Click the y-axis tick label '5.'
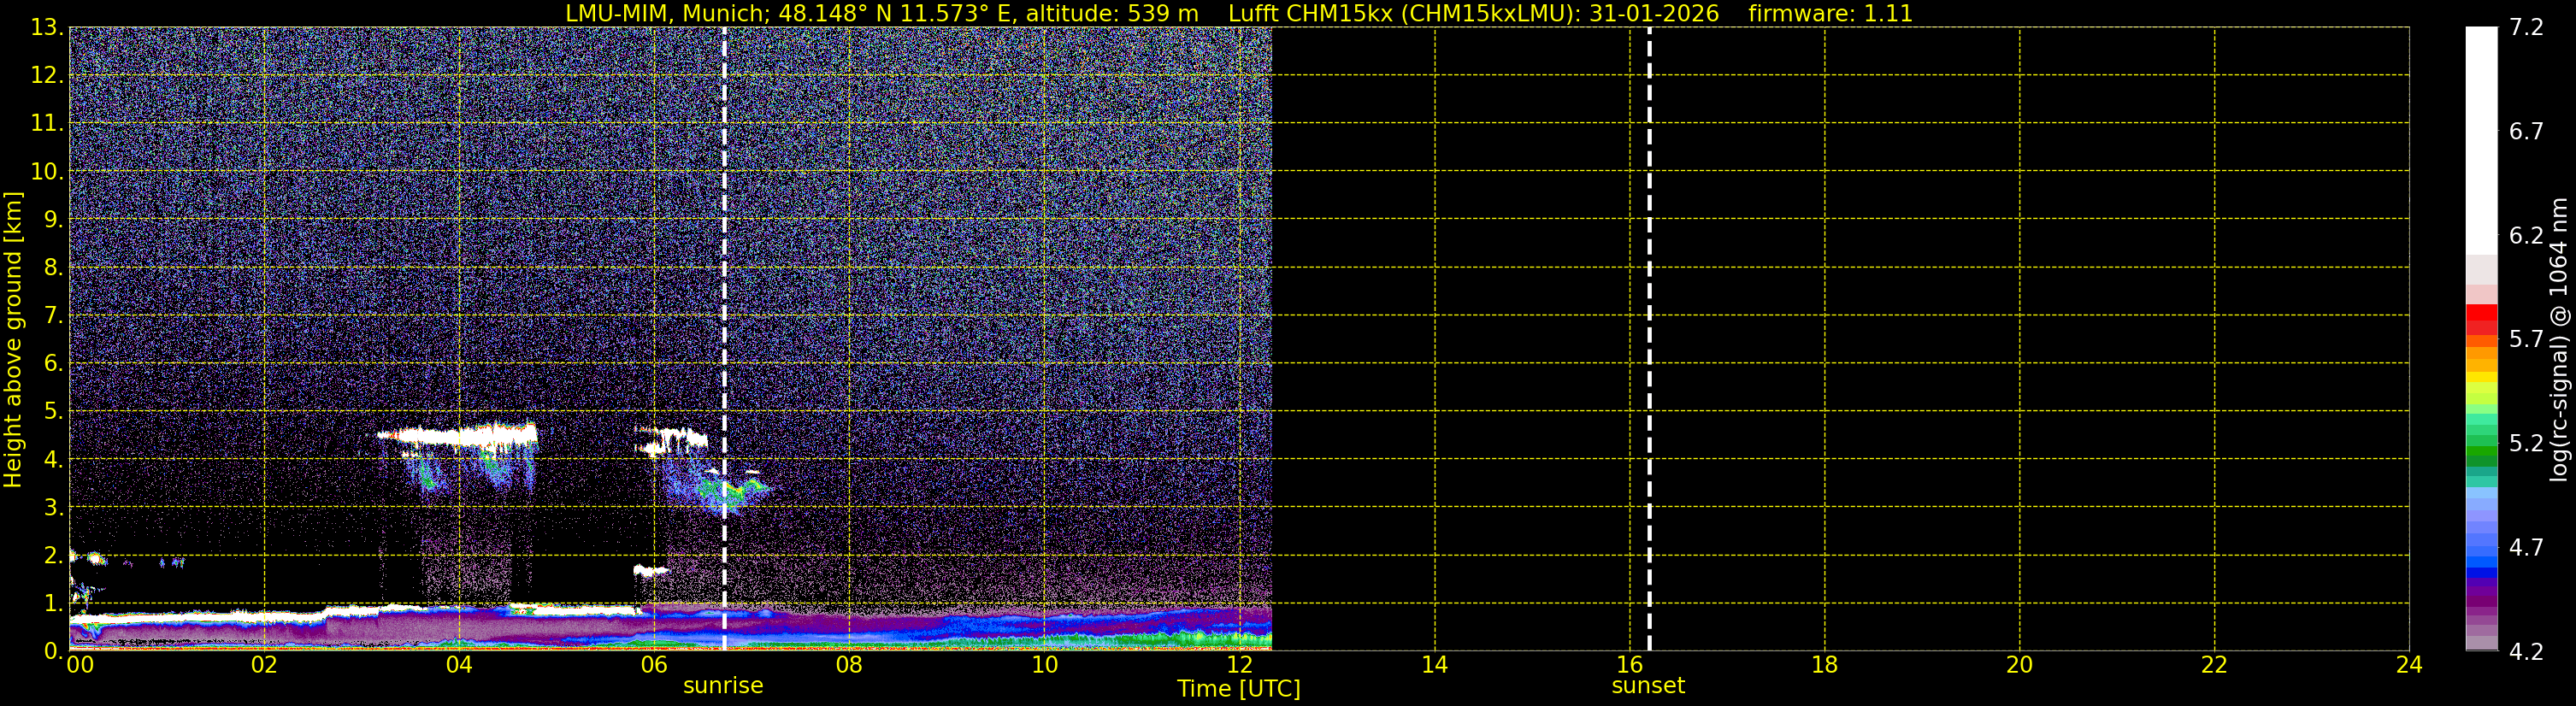The image size is (2576, 706). (53, 411)
